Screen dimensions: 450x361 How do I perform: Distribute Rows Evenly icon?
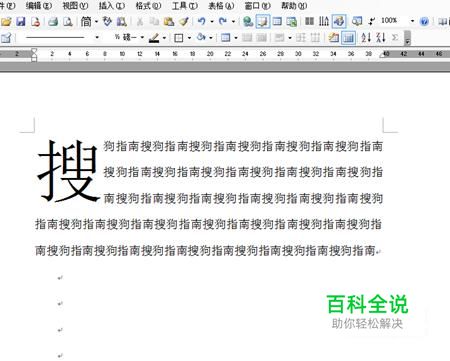301,37
